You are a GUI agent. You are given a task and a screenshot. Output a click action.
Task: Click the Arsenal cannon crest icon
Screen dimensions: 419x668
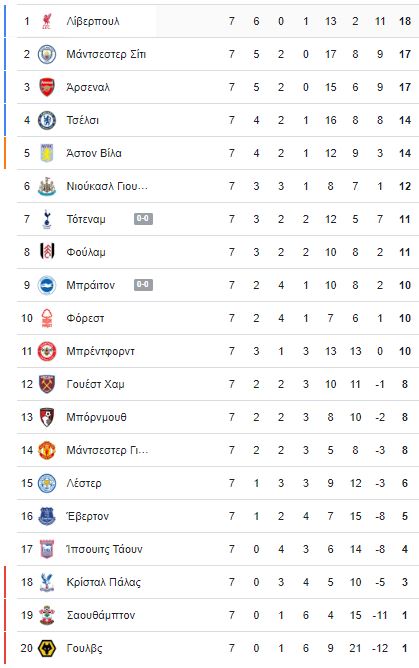47,87
